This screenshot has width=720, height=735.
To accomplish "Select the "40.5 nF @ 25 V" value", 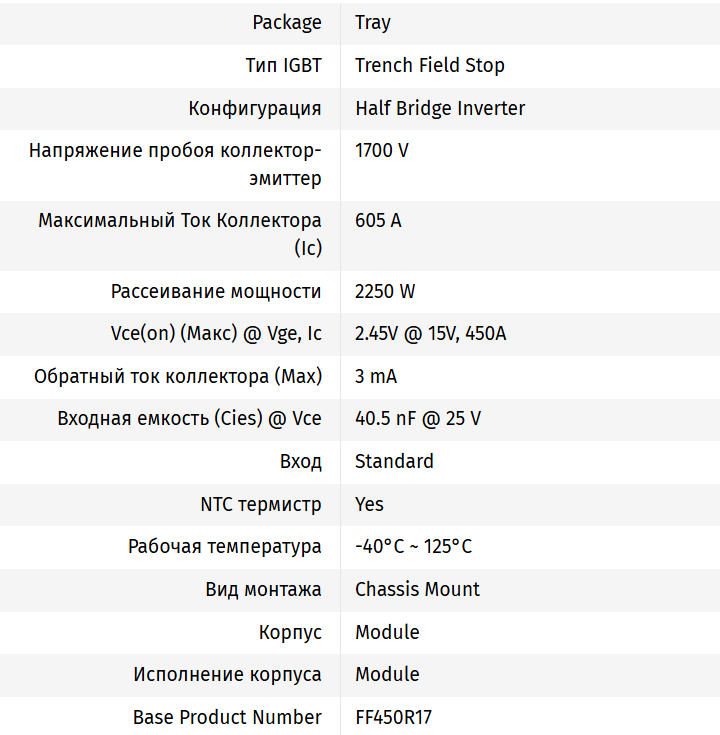I will click(x=418, y=419).
